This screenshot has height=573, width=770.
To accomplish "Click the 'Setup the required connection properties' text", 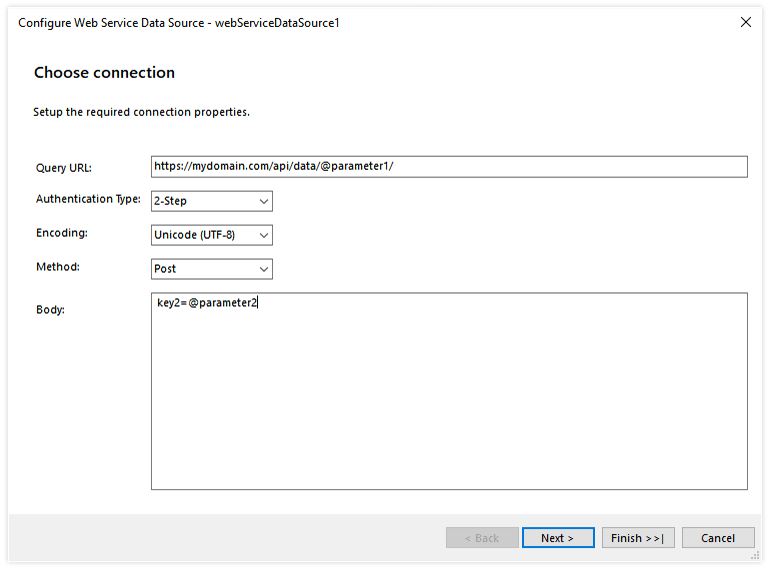I will pos(141,112).
